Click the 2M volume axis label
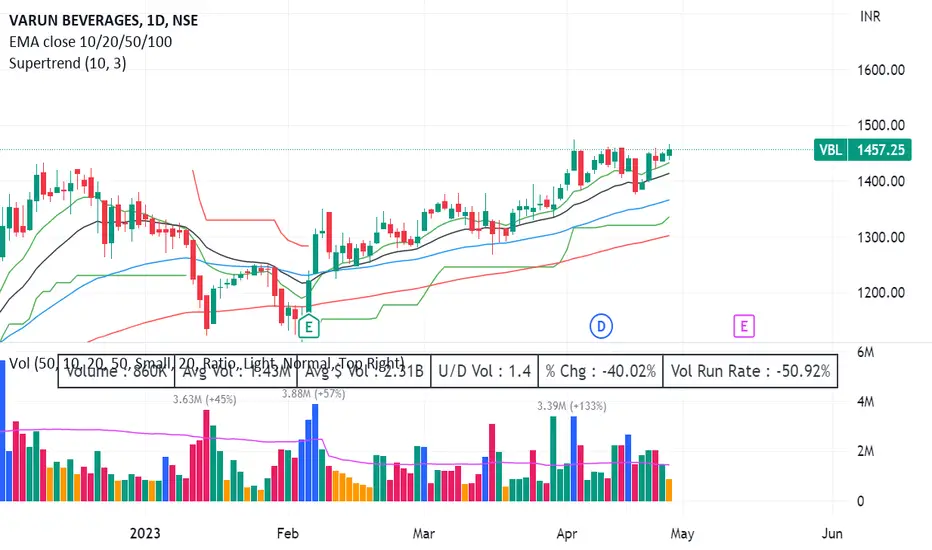This screenshot has width=932, height=550. 865,451
